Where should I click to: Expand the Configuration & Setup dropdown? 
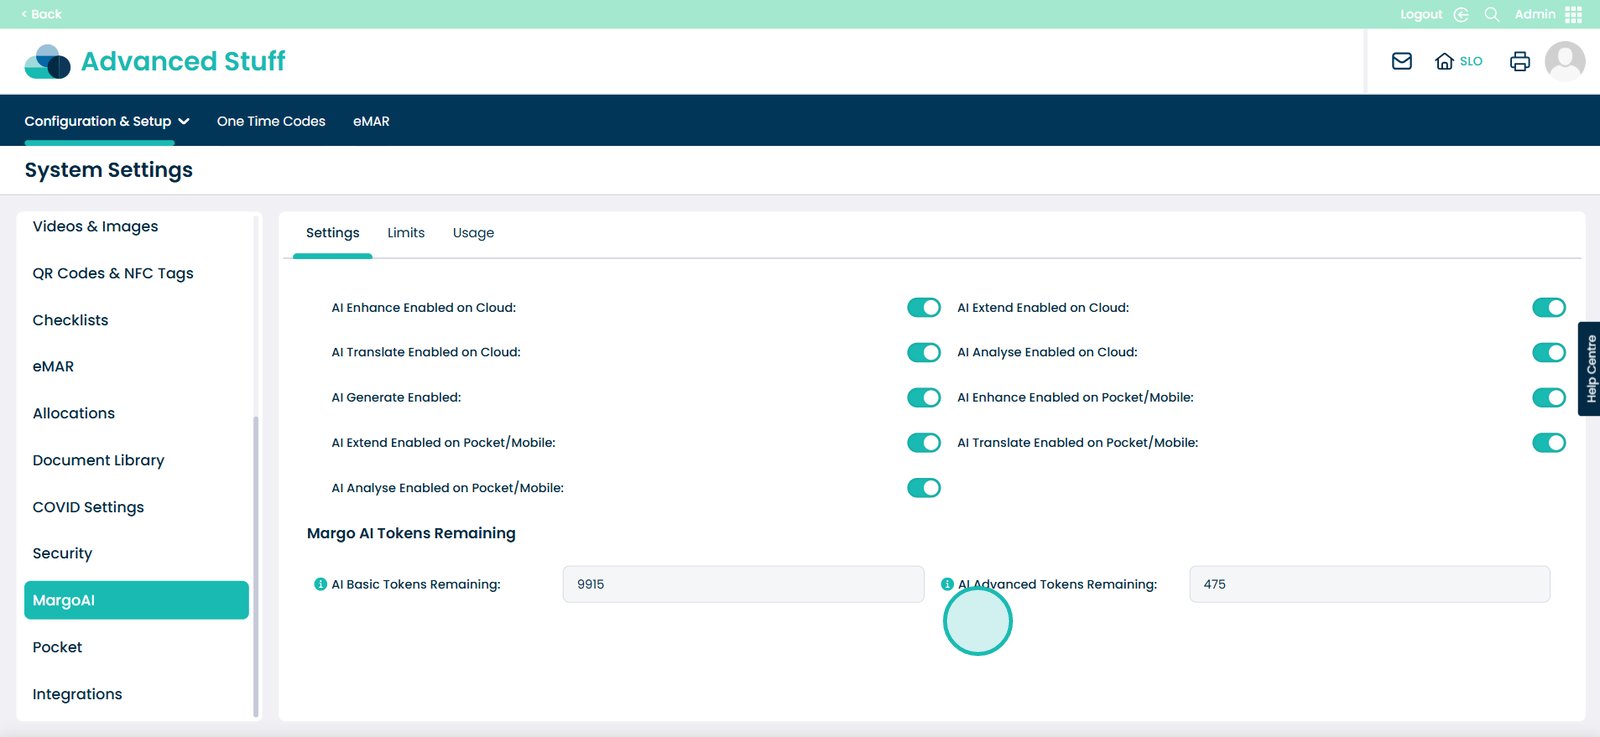pos(106,121)
